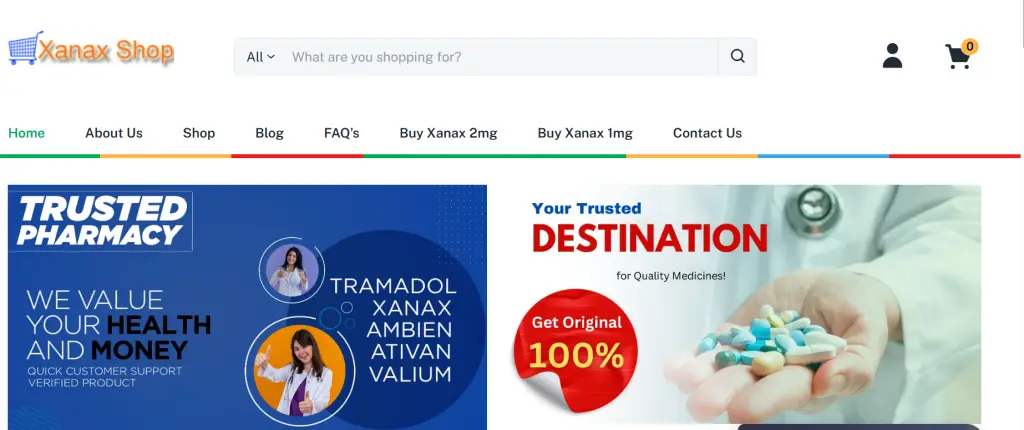Open the Buy Xanax 1mg link
The image size is (1024, 430).
pyautogui.click(x=585, y=133)
